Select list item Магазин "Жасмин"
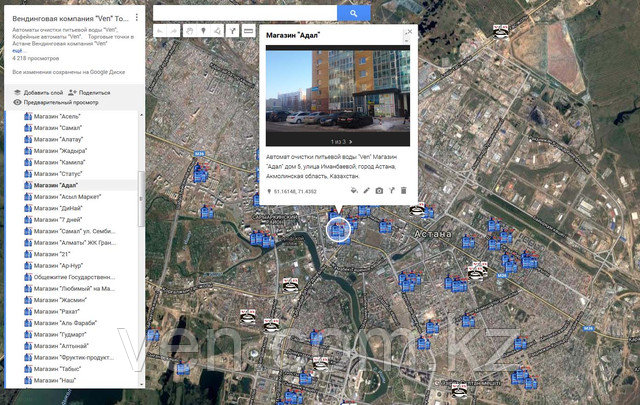This screenshot has width=640, height=405. tap(60, 300)
